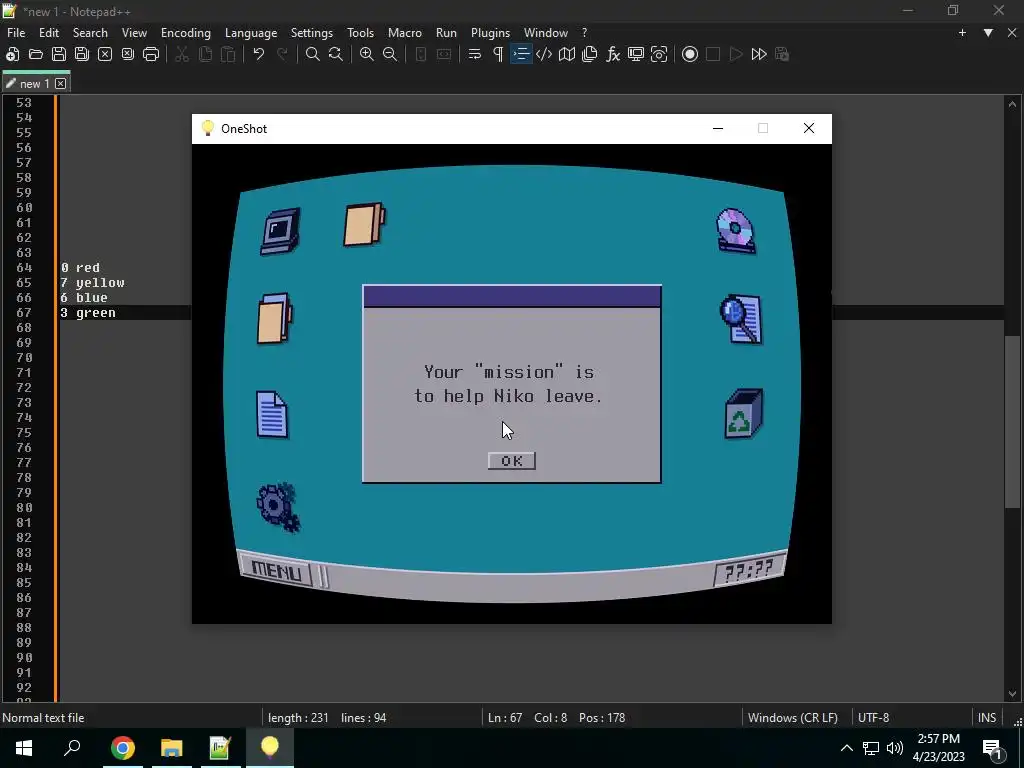Click the volume speaker tray icon
This screenshot has height=768, width=1024.
[895, 748]
